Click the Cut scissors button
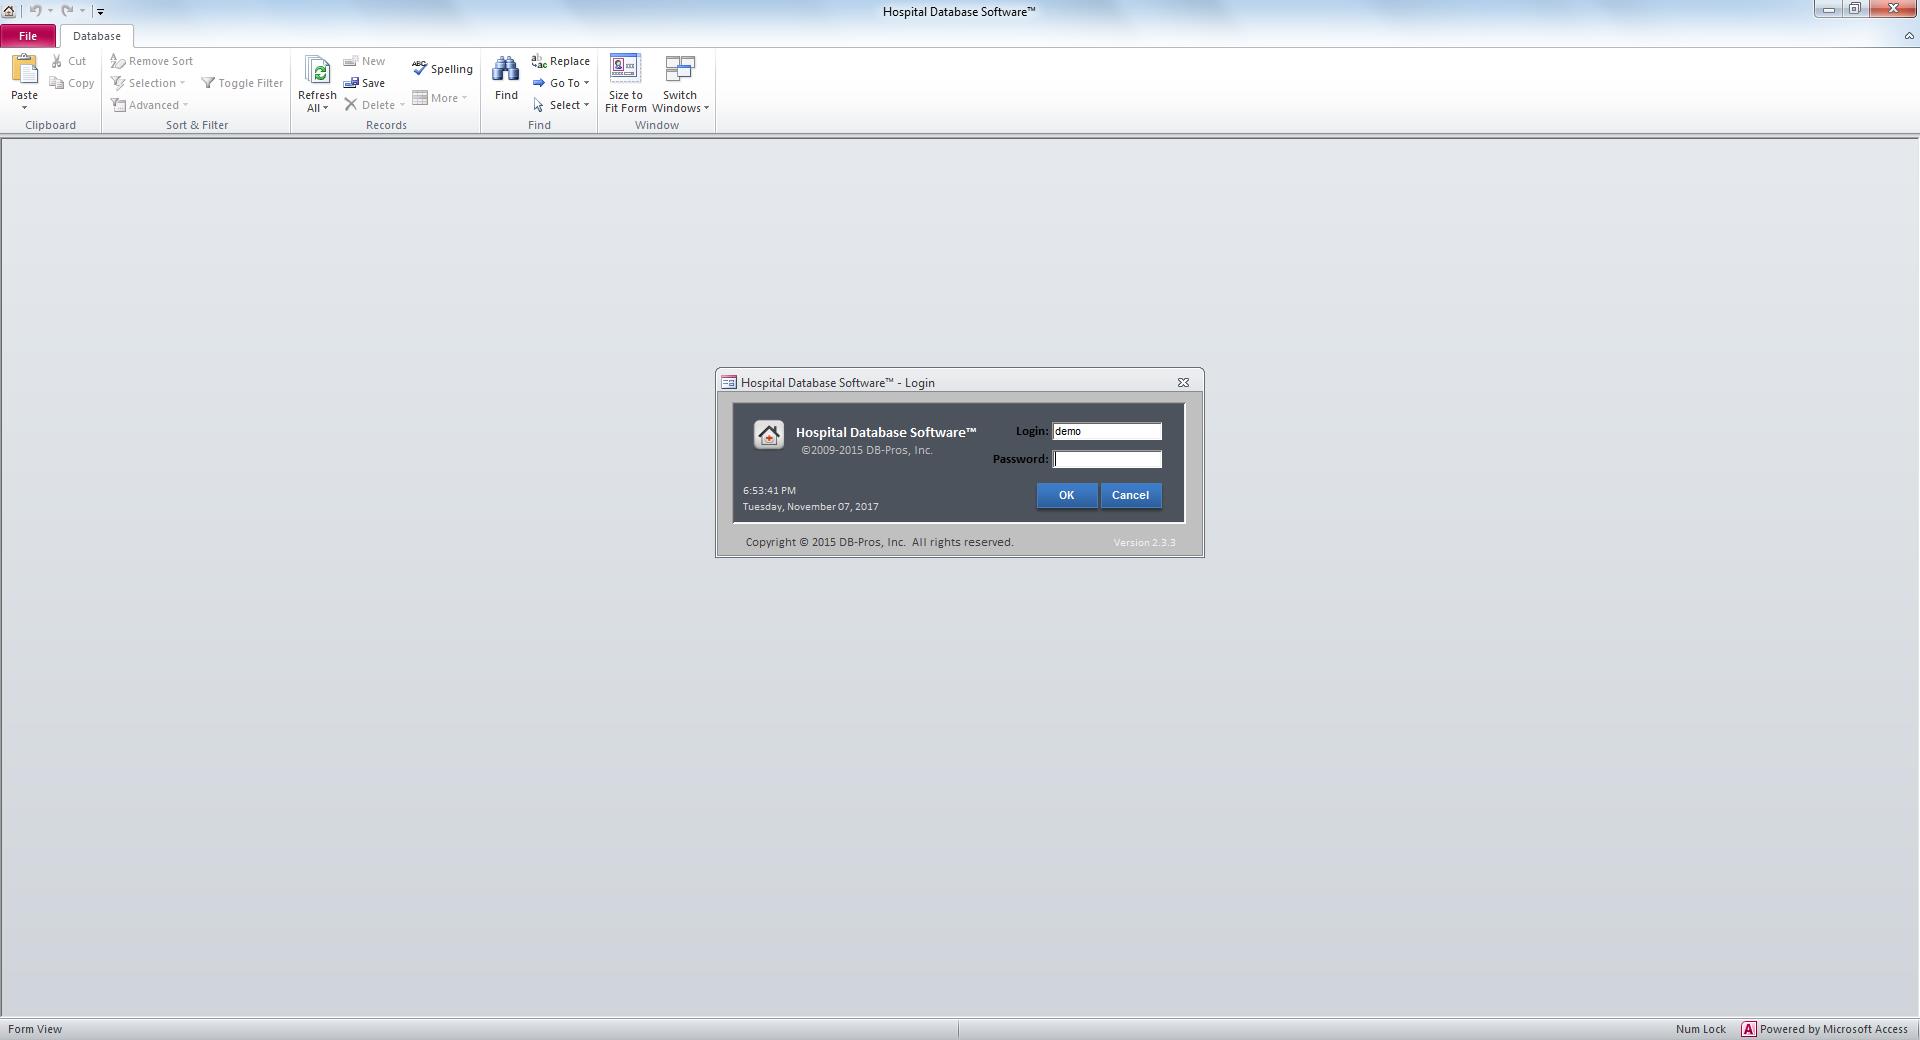1920x1040 pixels. 69,61
